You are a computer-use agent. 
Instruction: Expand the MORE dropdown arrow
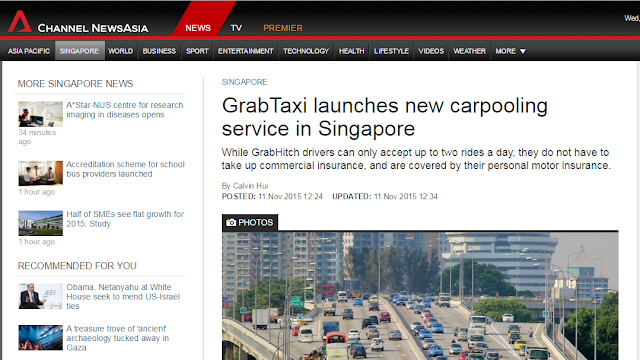pyautogui.click(x=522, y=51)
